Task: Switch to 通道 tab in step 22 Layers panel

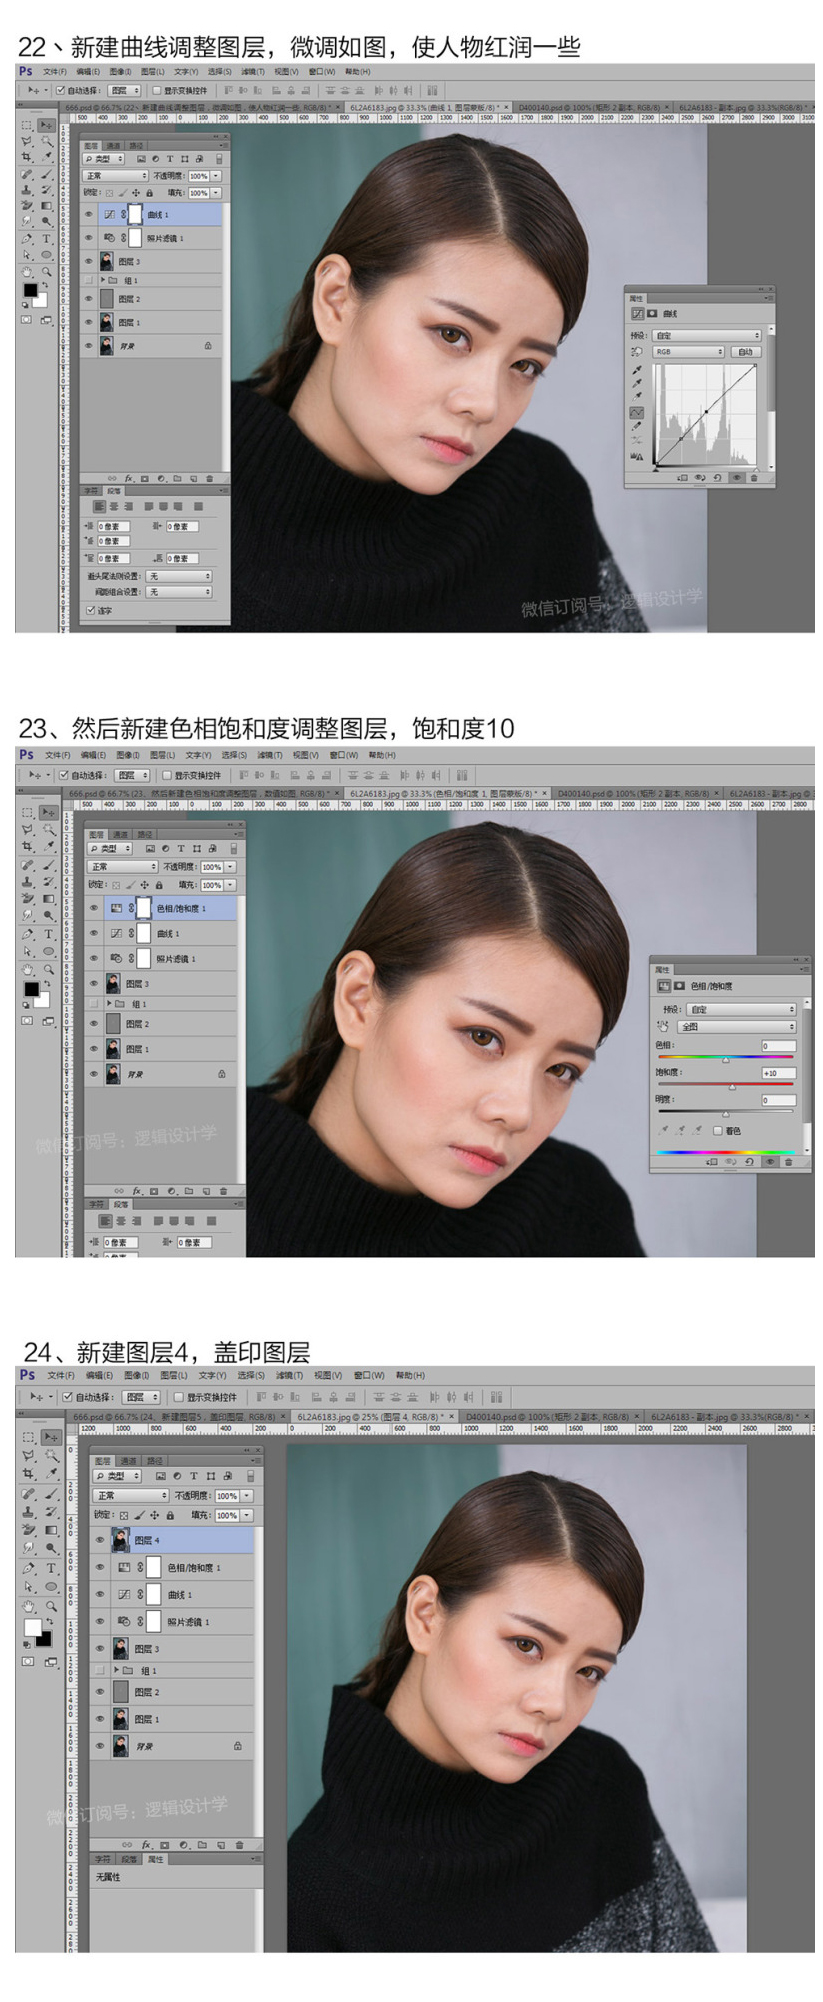Action: [114, 146]
